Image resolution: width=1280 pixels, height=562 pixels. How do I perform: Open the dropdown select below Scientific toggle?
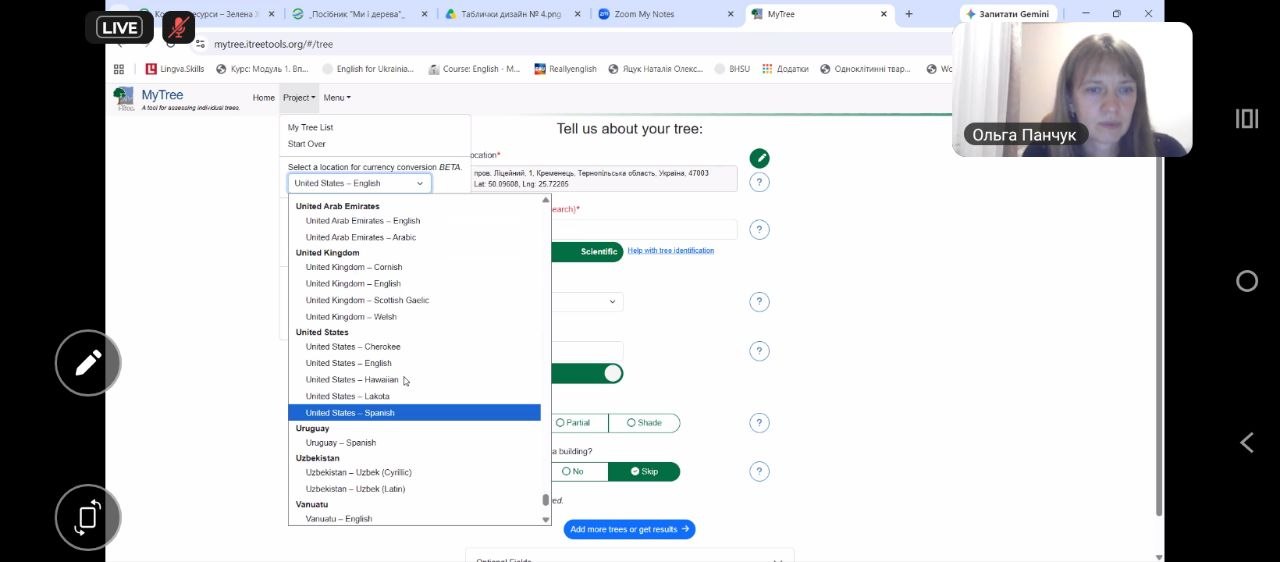click(587, 301)
